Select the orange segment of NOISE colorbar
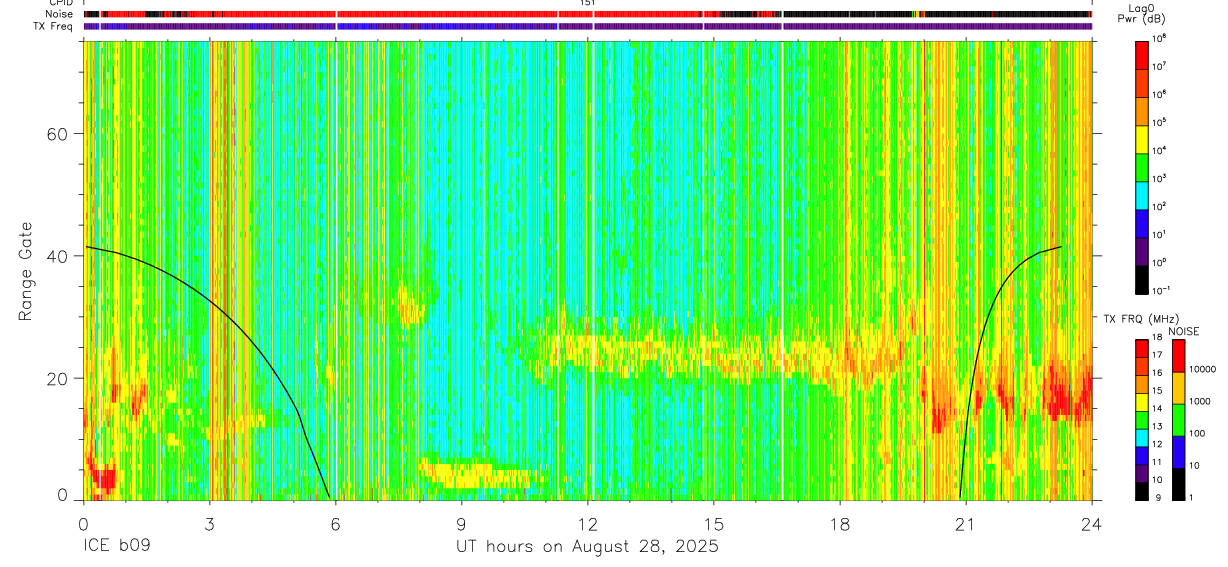Image resolution: width=1228 pixels, height=567 pixels. [x=1178, y=388]
